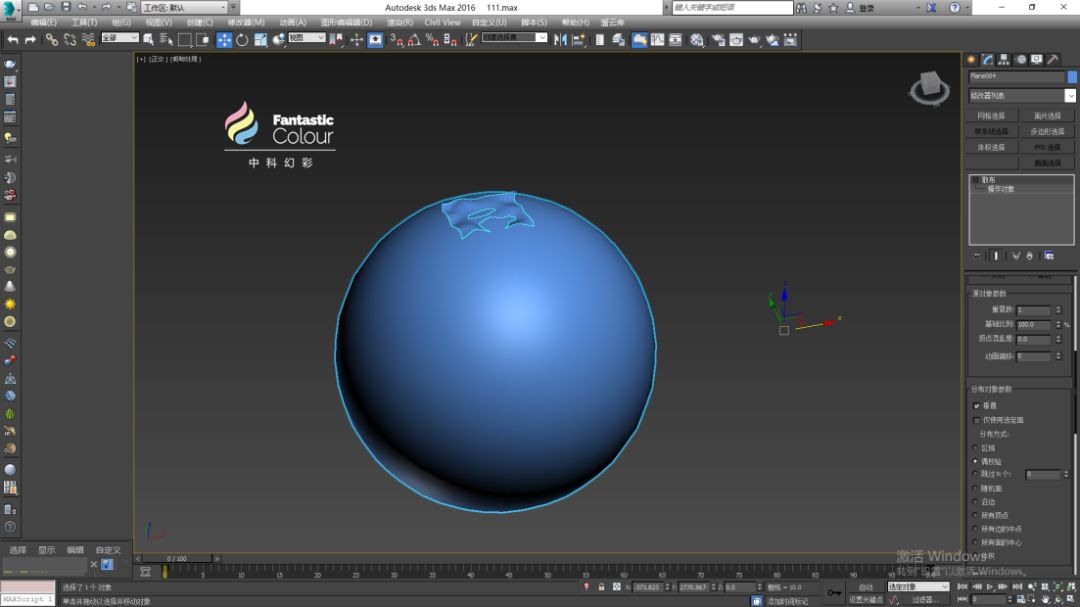Open the Modify panel tab icon
1080x607 pixels.
(987, 59)
